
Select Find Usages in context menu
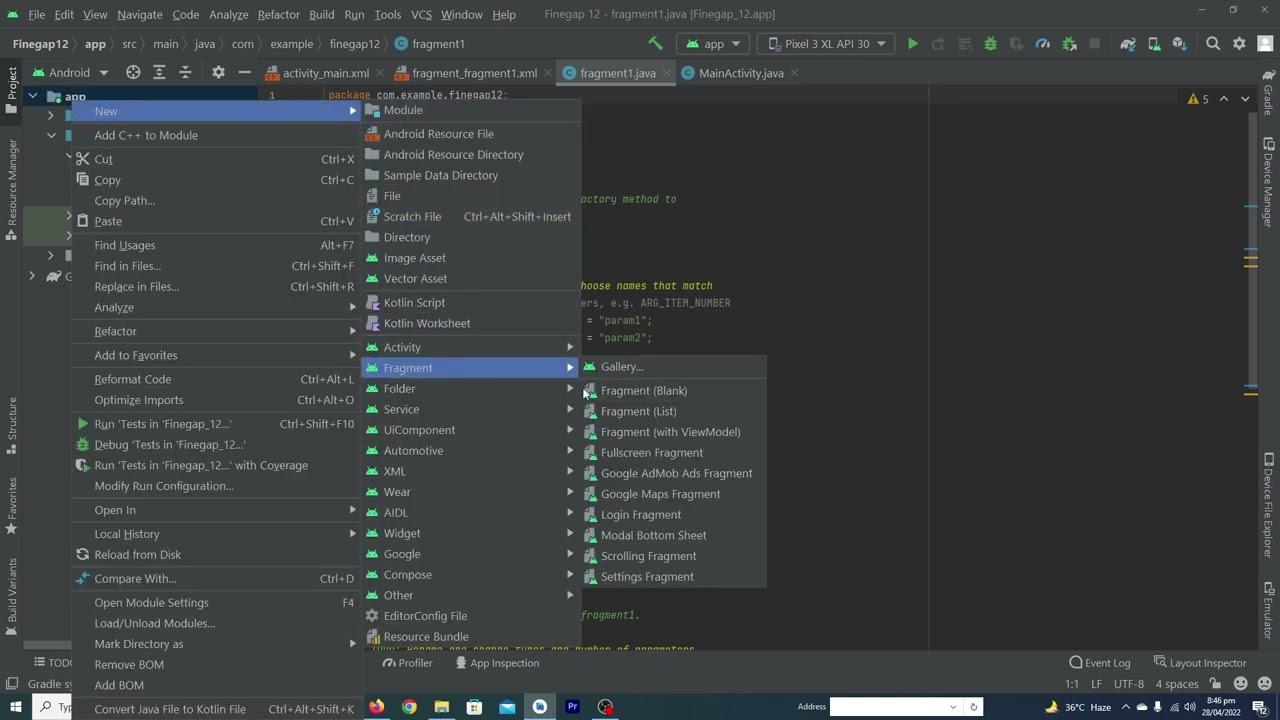click(217, 245)
